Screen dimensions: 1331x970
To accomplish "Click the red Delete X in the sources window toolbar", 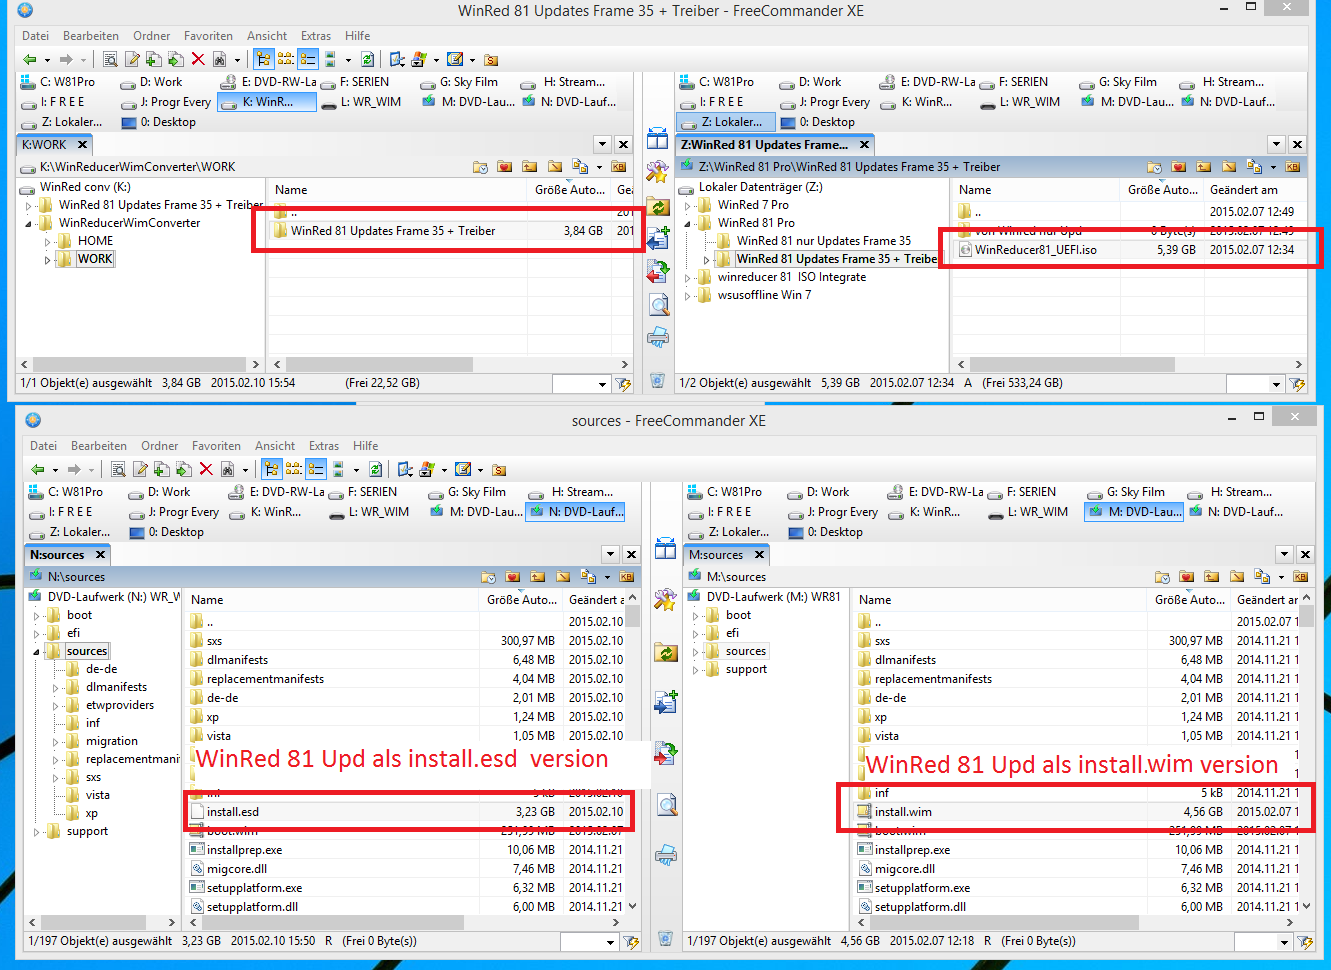I will 206,469.
